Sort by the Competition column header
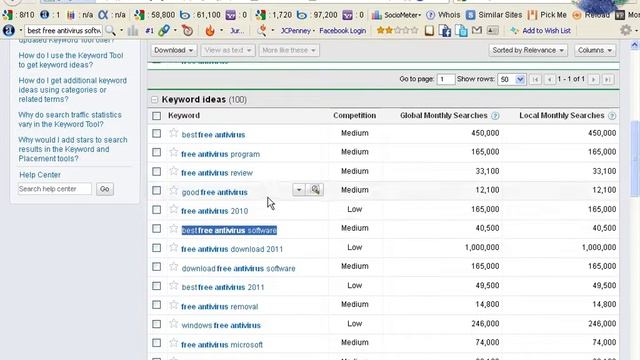The width and height of the screenshot is (640, 360). click(x=354, y=116)
